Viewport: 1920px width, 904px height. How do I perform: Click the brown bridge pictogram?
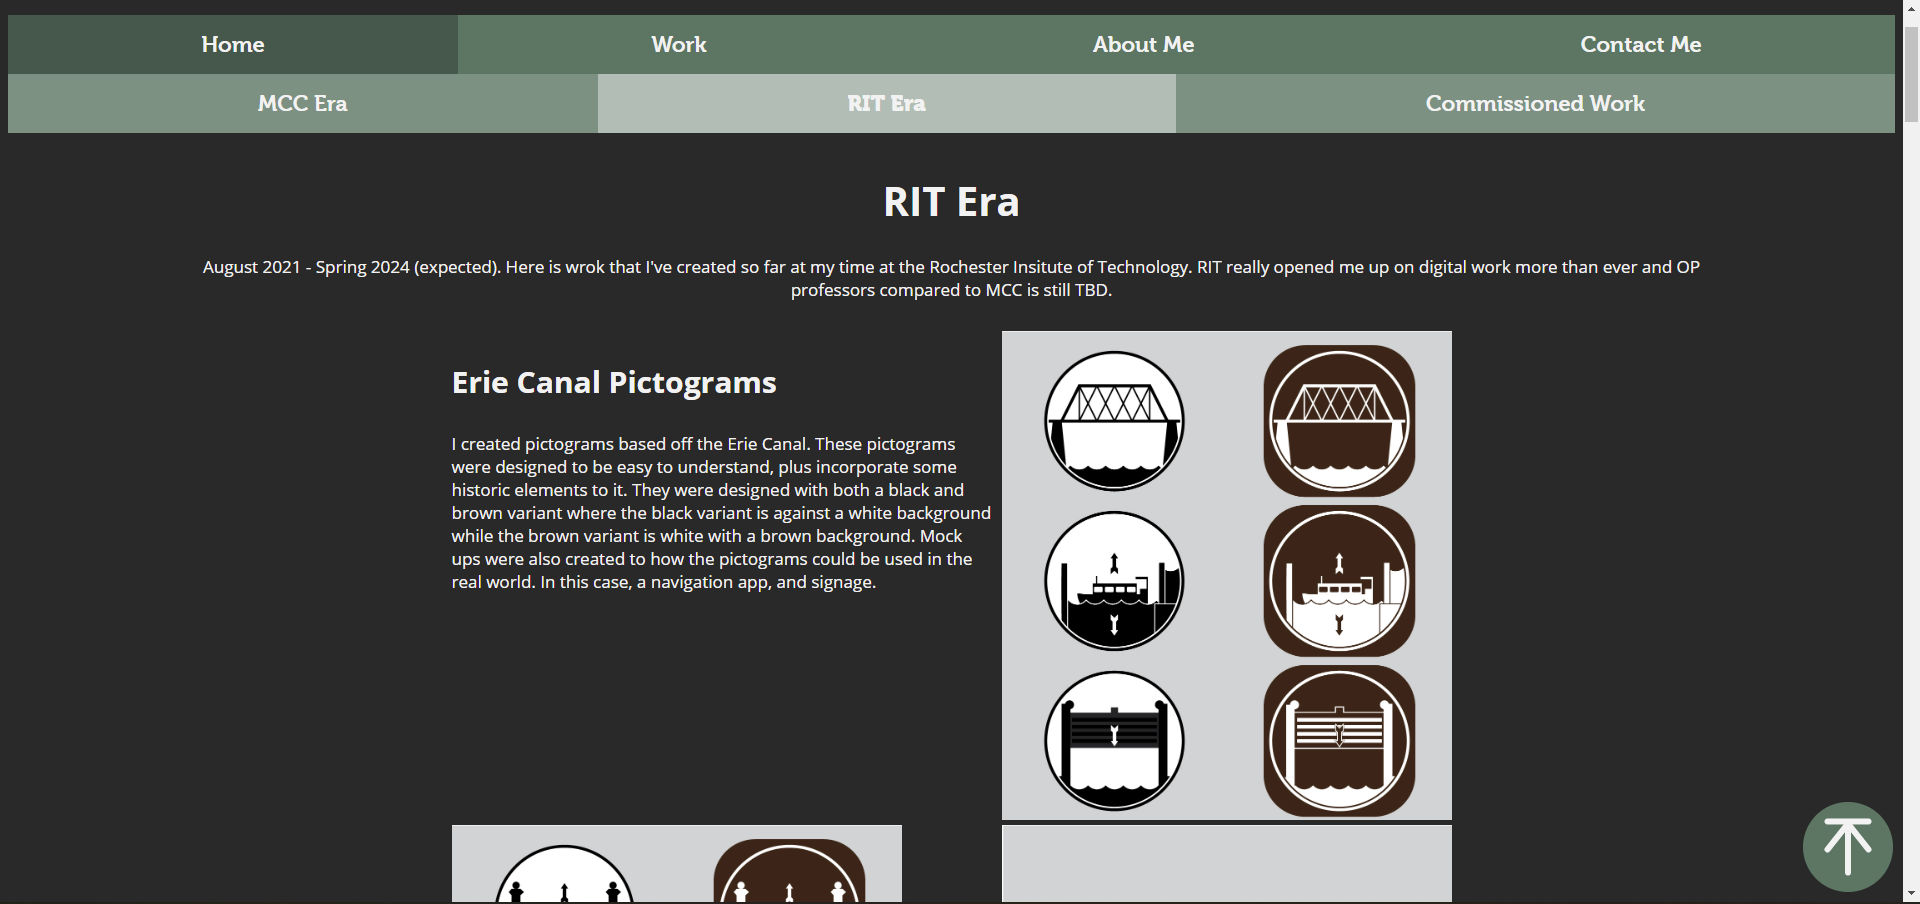pyautogui.click(x=1339, y=421)
